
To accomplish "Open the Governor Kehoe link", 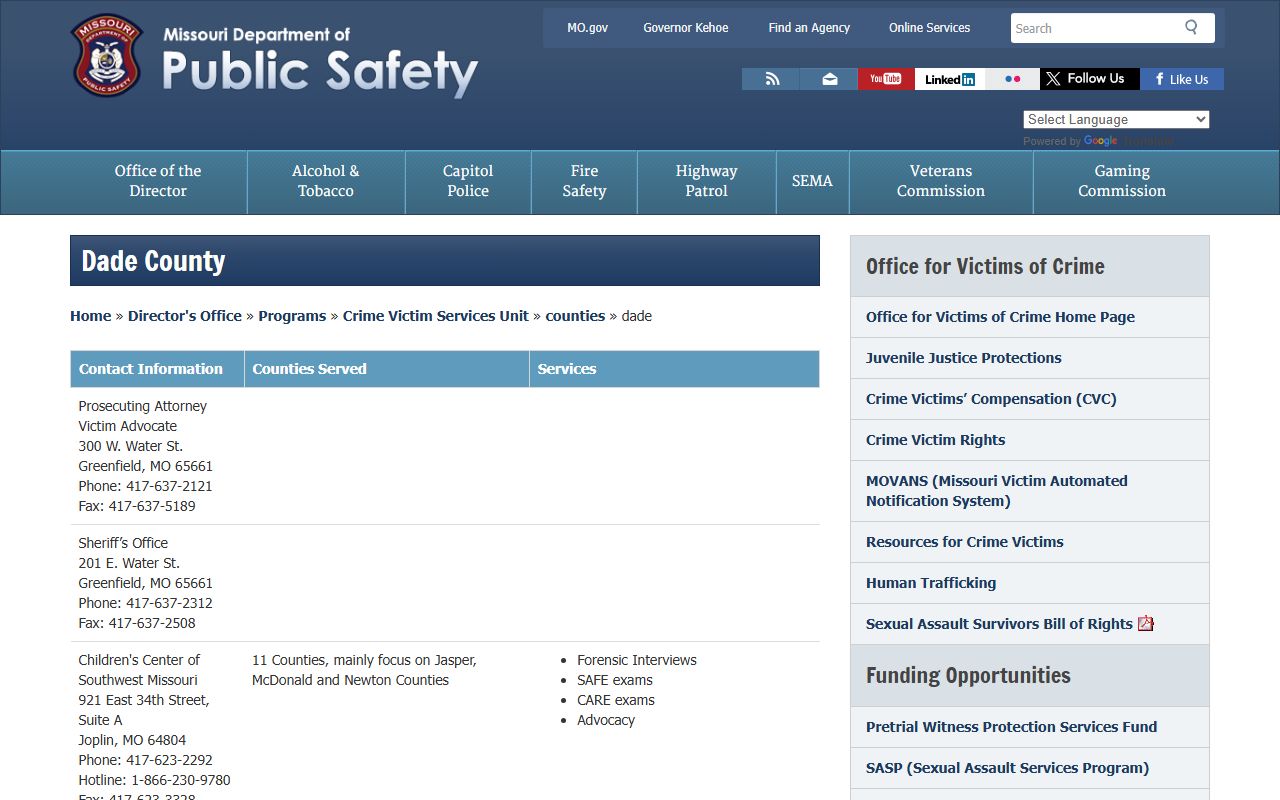I will [x=686, y=28].
